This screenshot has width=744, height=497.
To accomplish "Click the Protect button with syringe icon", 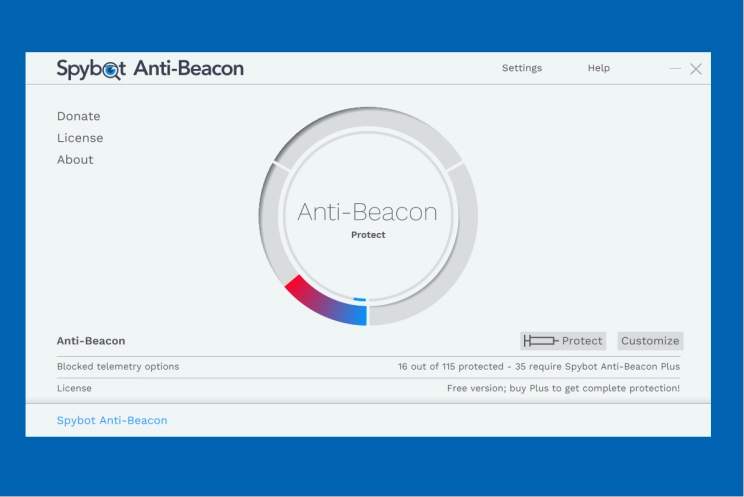I will pyautogui.click(x=563, y=341).
